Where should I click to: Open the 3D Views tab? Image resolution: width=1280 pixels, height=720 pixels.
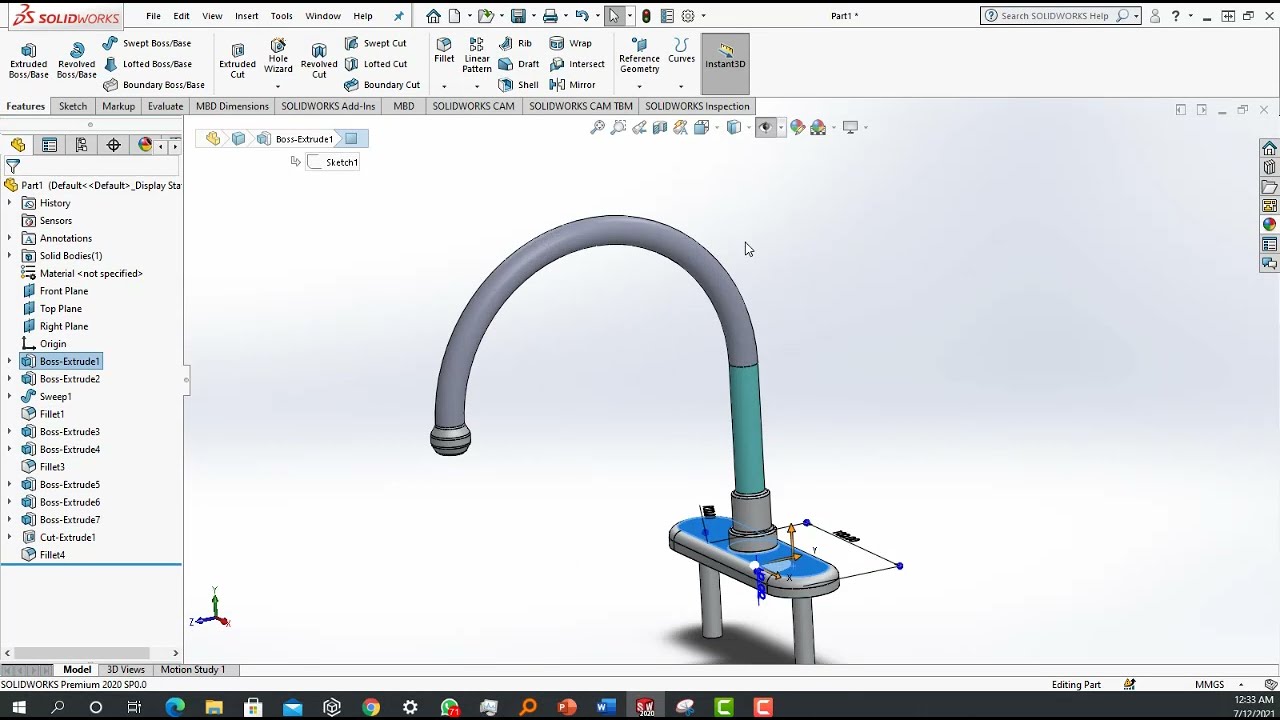coord(126,670)
